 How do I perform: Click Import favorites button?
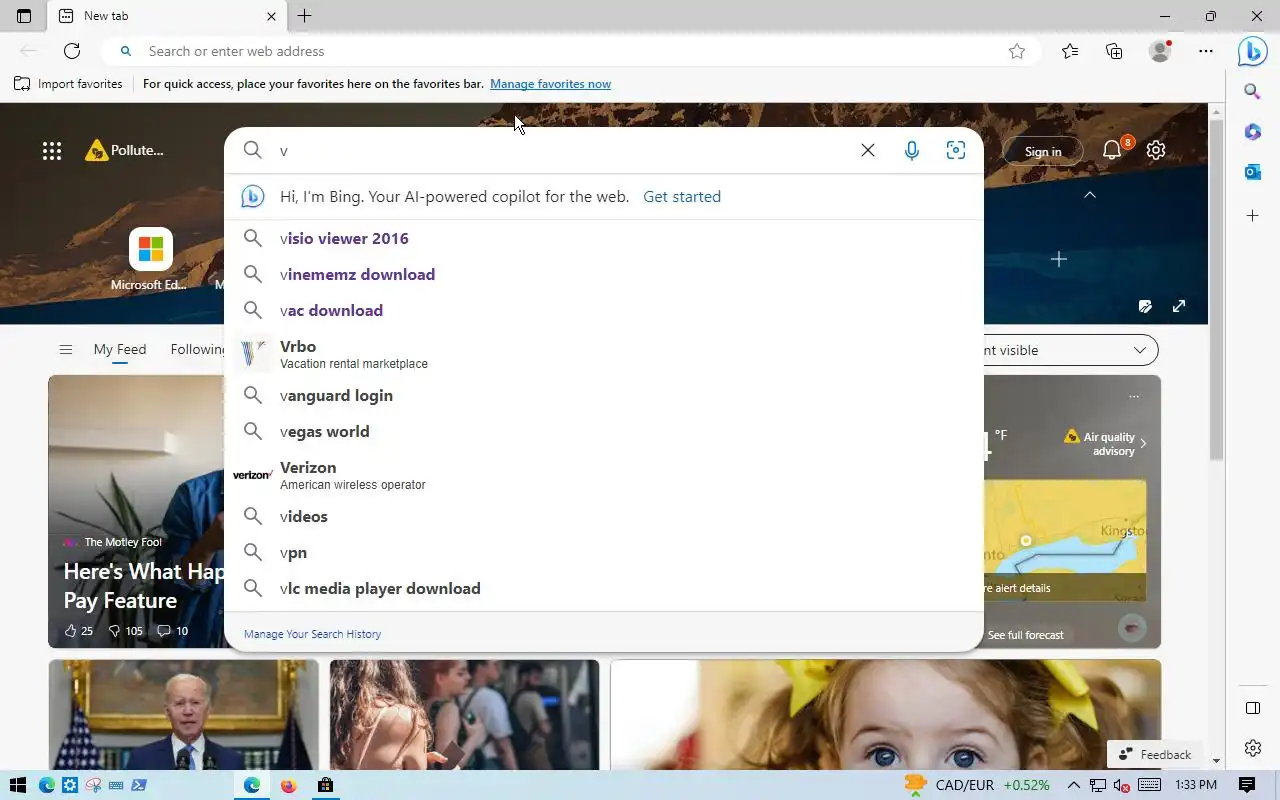click(x=69, y=84)
